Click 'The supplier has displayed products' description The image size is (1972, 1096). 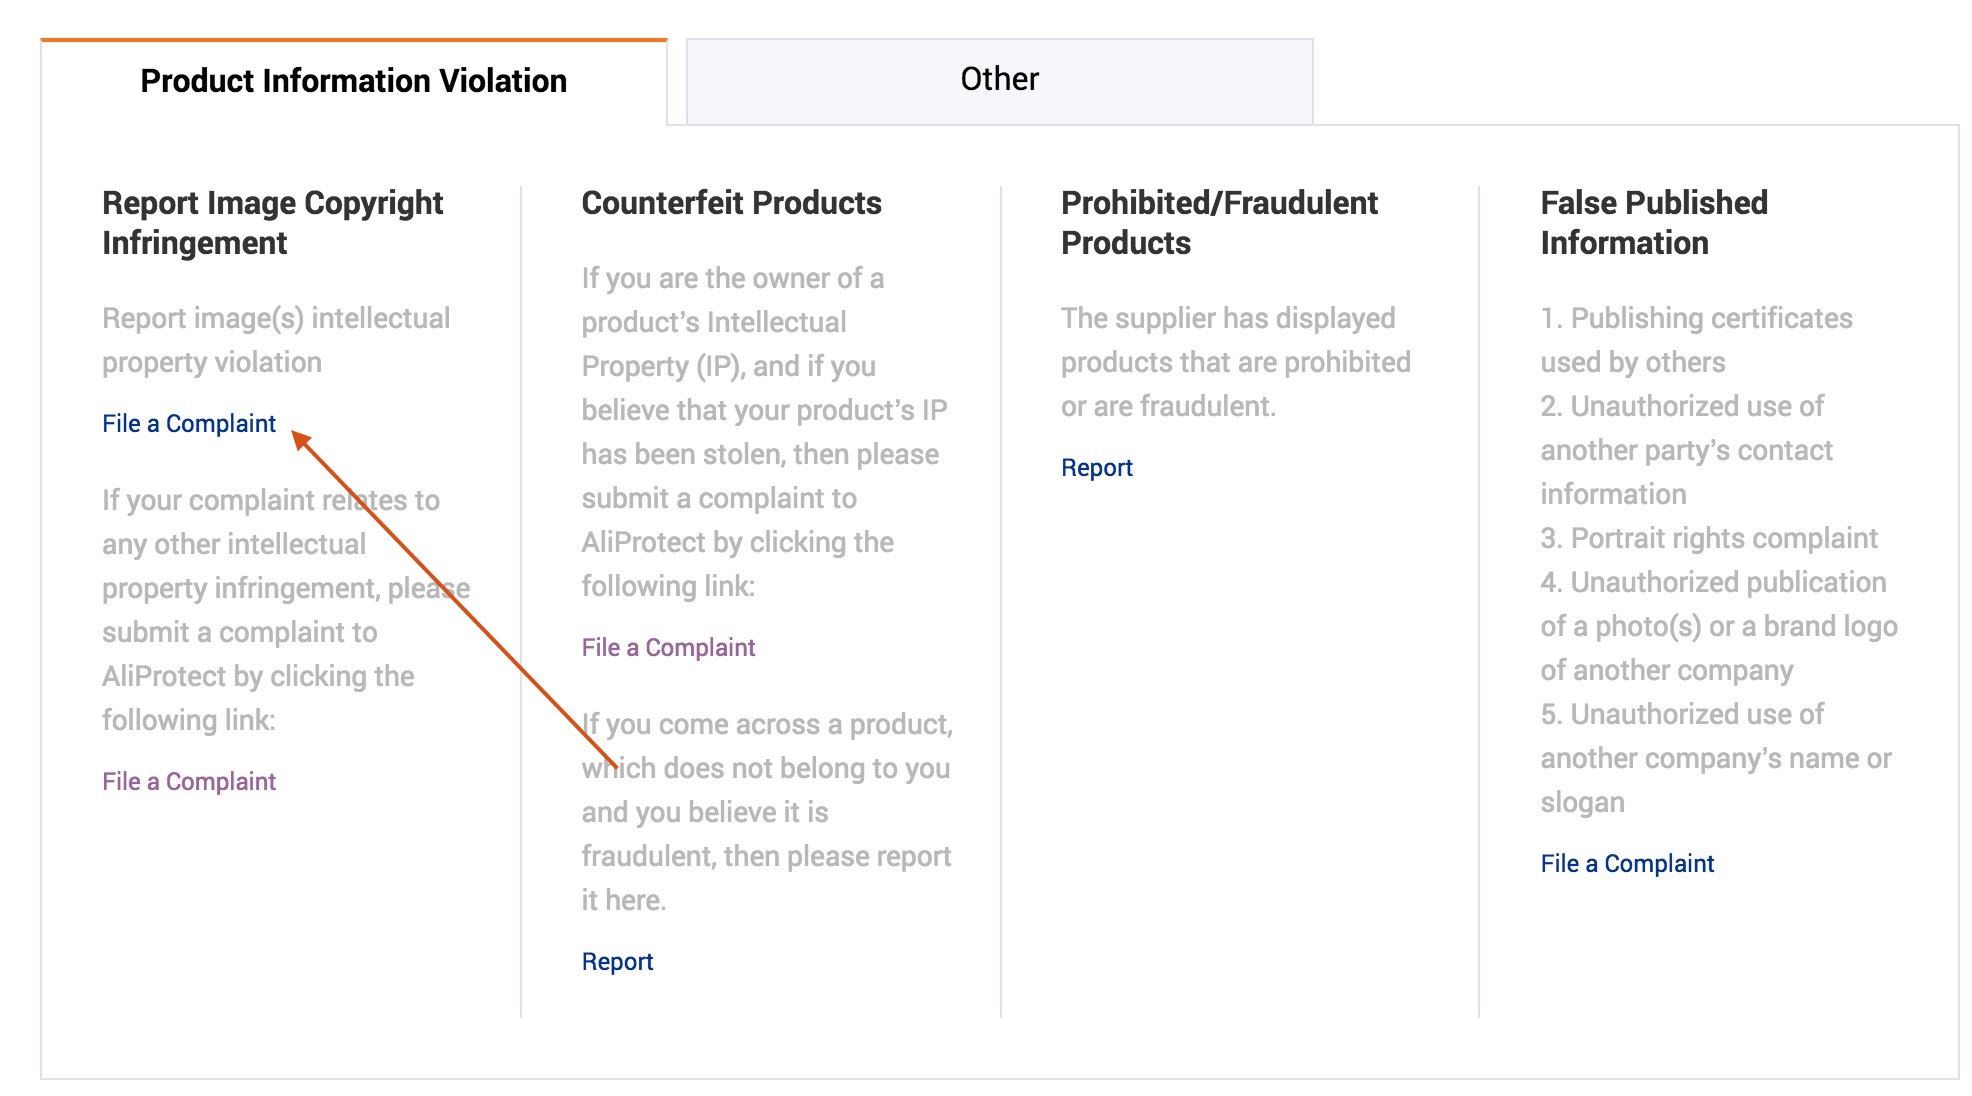coord(1235,362)
